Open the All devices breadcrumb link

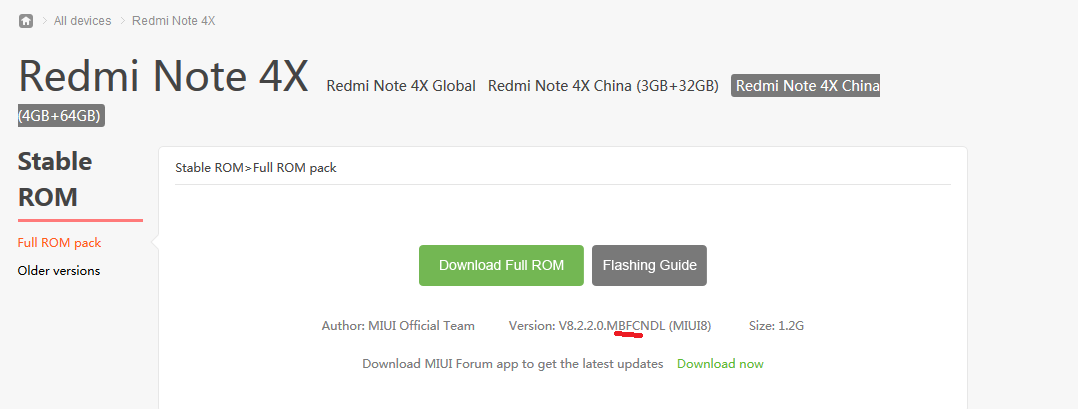(83, 21)
